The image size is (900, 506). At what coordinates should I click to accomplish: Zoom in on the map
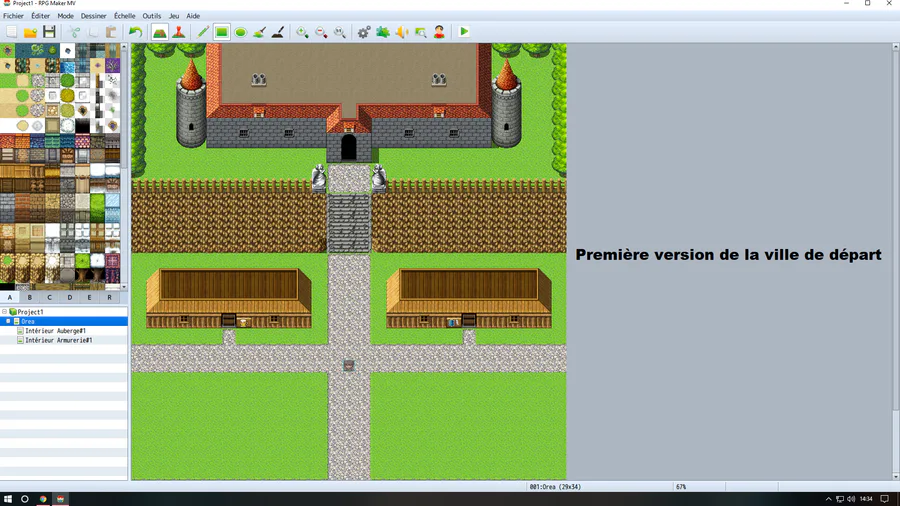pyautogui.click(x=302, y=32)
